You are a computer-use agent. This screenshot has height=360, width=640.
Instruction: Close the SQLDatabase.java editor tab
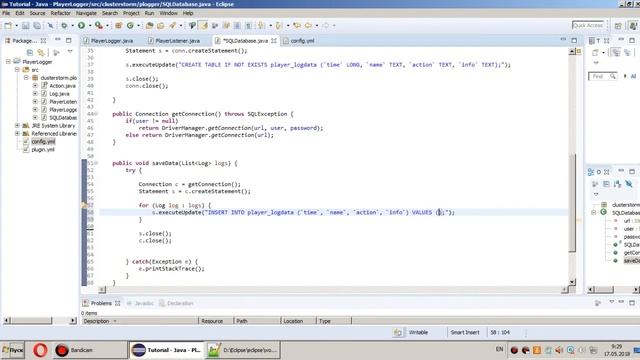pos(273,41)
